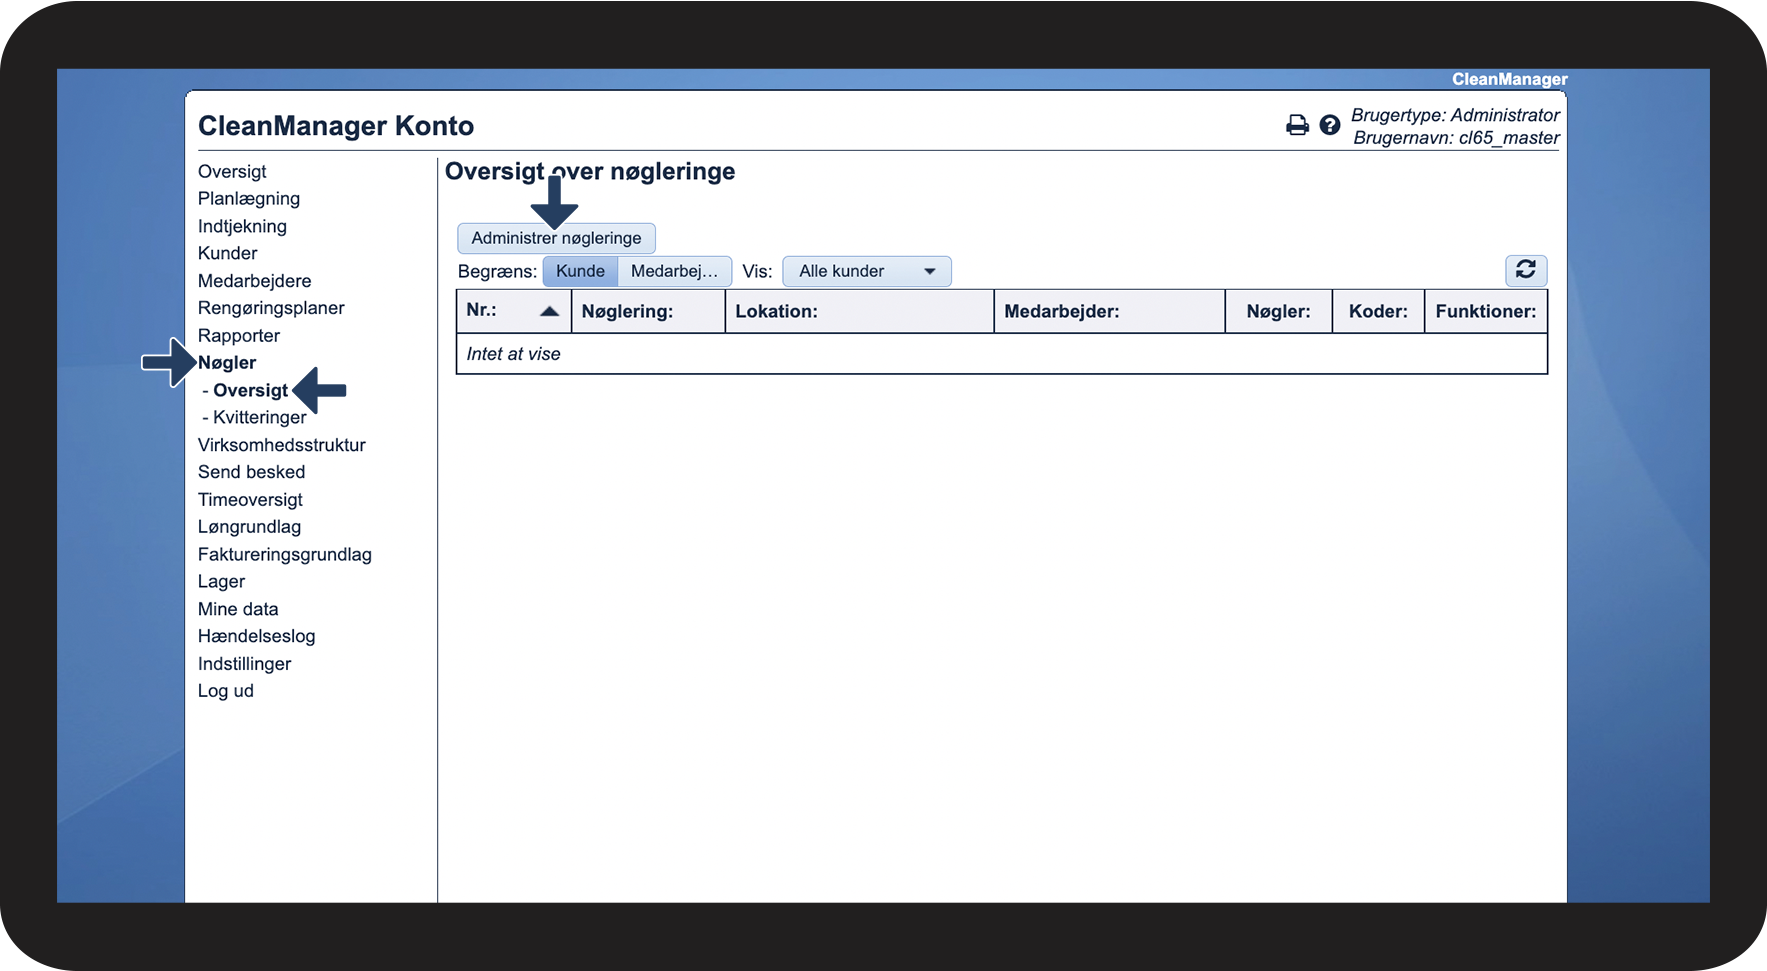
Task: Select Kunde filter toggle
Action: pos(580,271)
